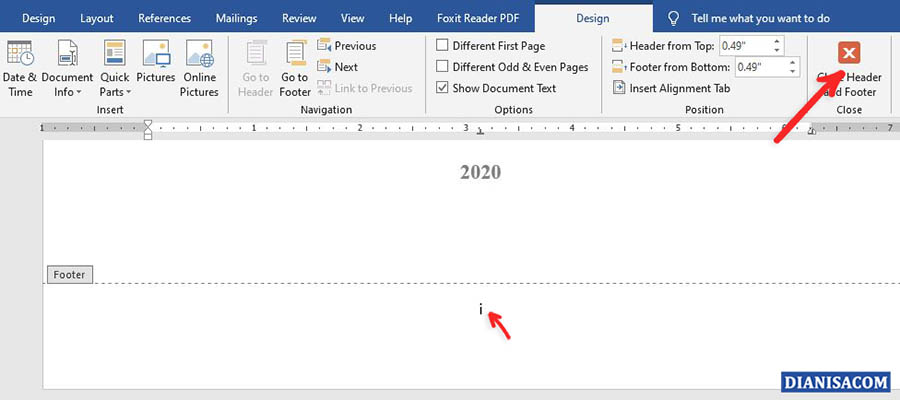
Task: Toggle Different Odd & Even Pages
Action: [442, 67]
